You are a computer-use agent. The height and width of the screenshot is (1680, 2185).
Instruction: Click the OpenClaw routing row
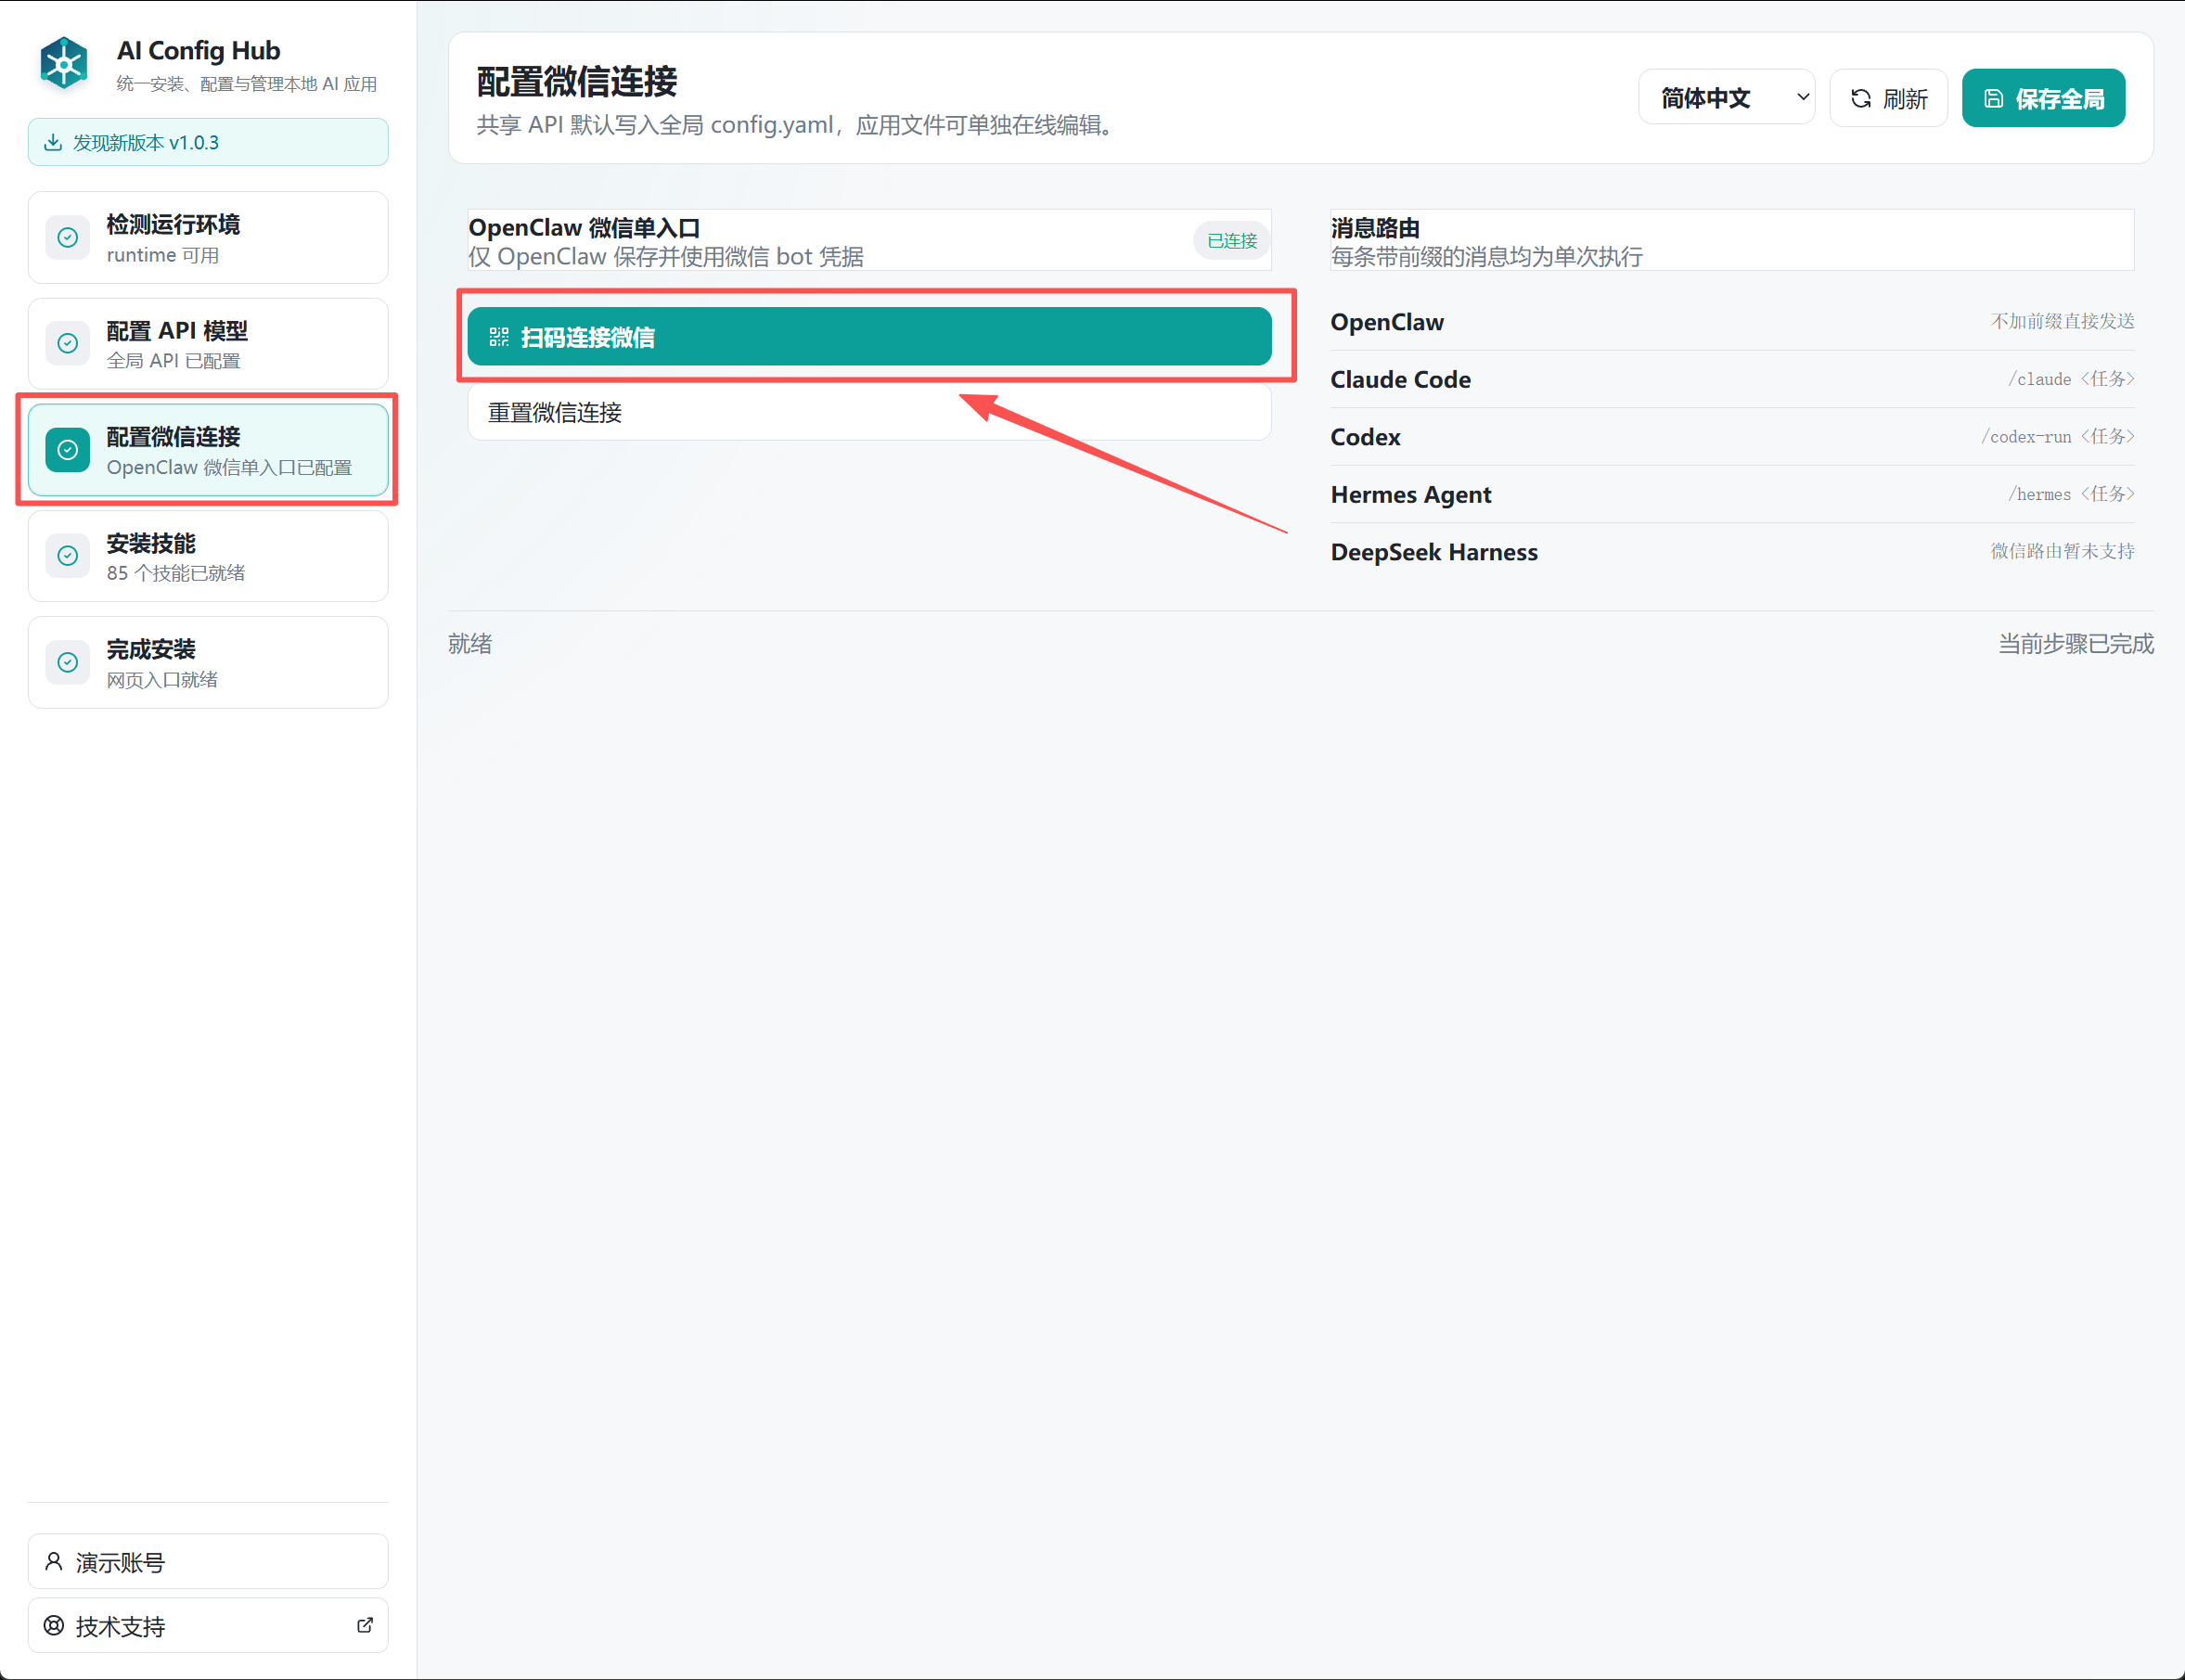coord(1732,322)
